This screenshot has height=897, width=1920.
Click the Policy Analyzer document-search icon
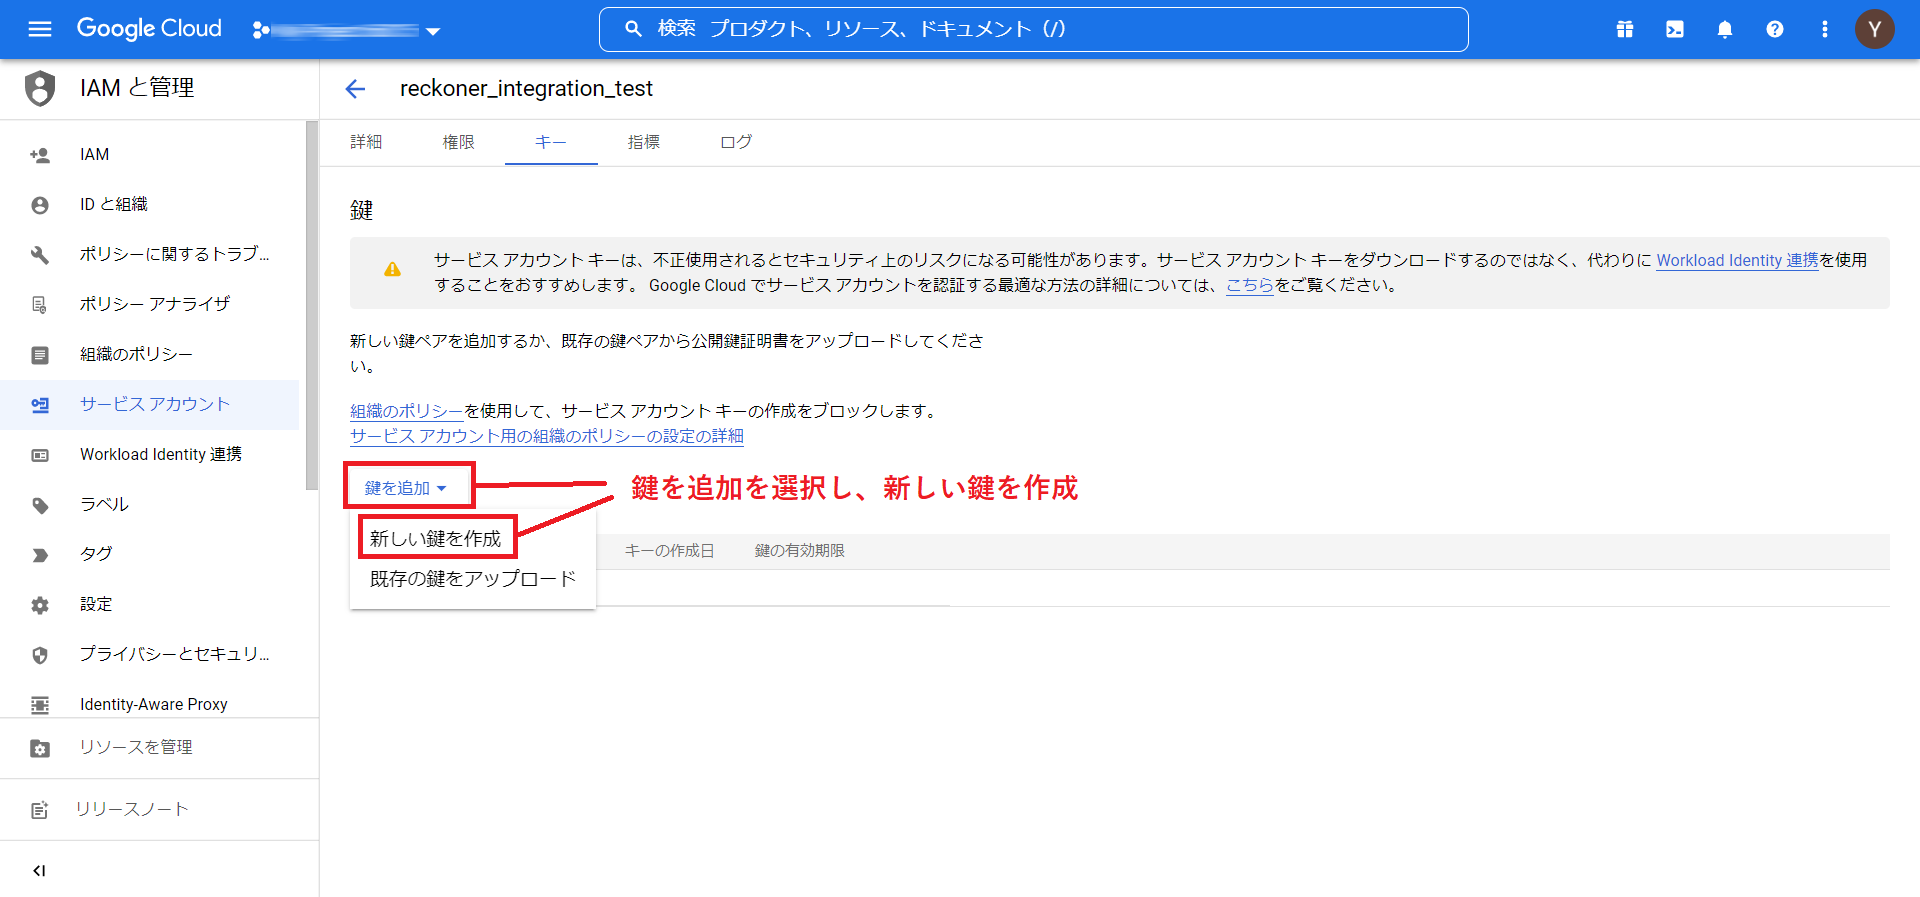(40, 305)
